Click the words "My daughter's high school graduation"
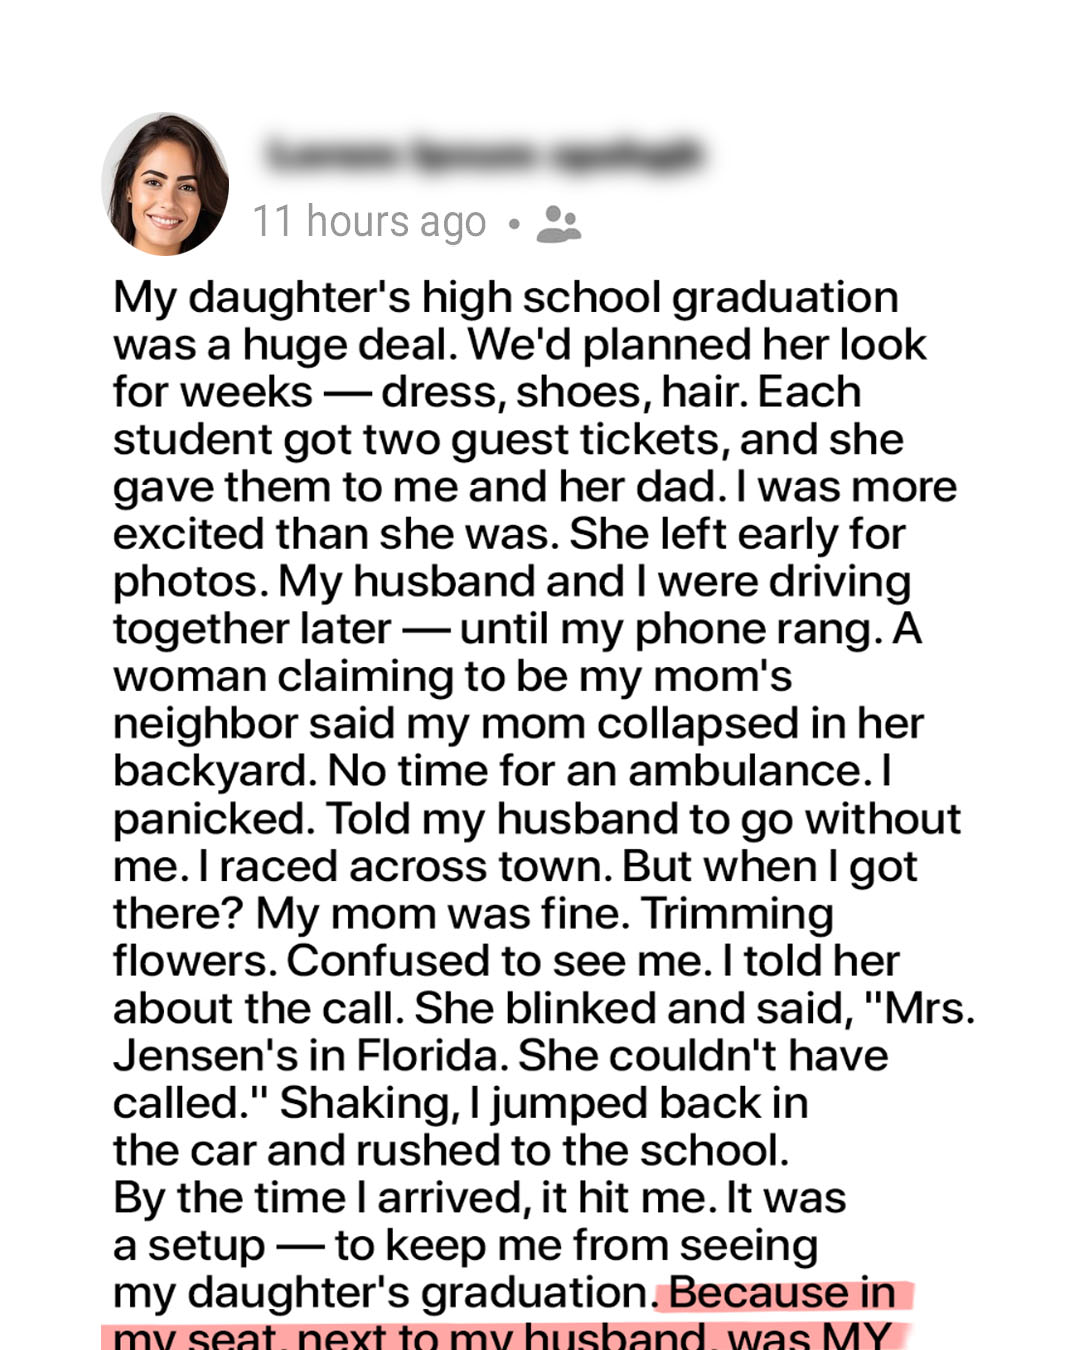 [x=505, y=298]
